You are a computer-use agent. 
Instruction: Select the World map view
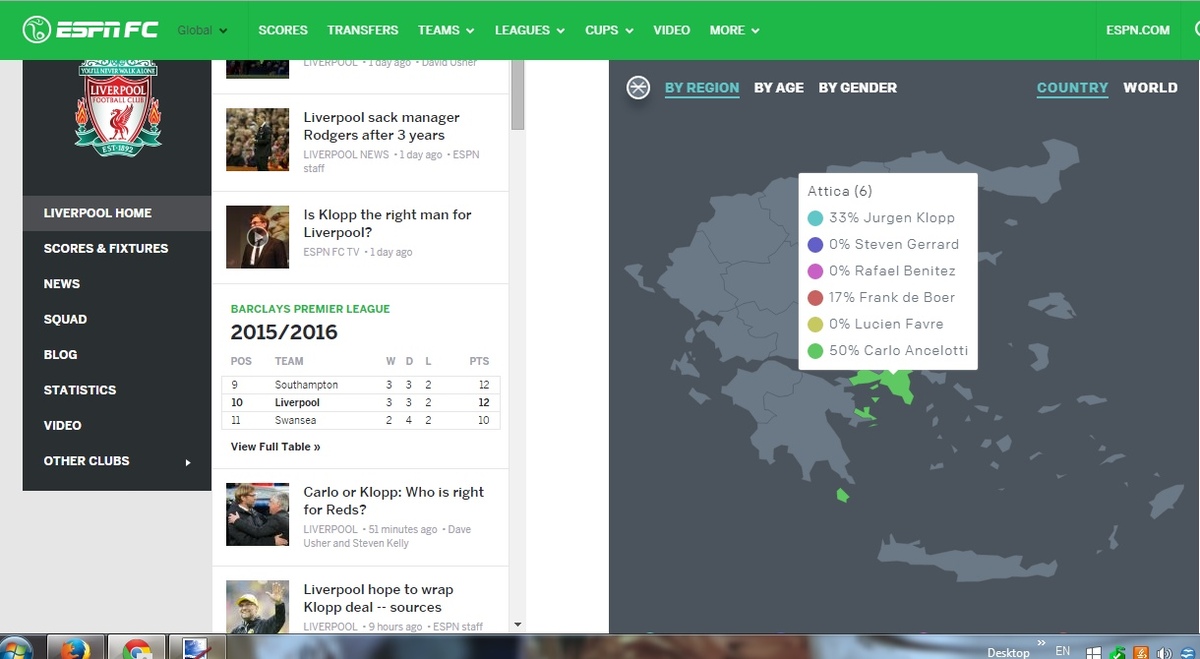1150,88
